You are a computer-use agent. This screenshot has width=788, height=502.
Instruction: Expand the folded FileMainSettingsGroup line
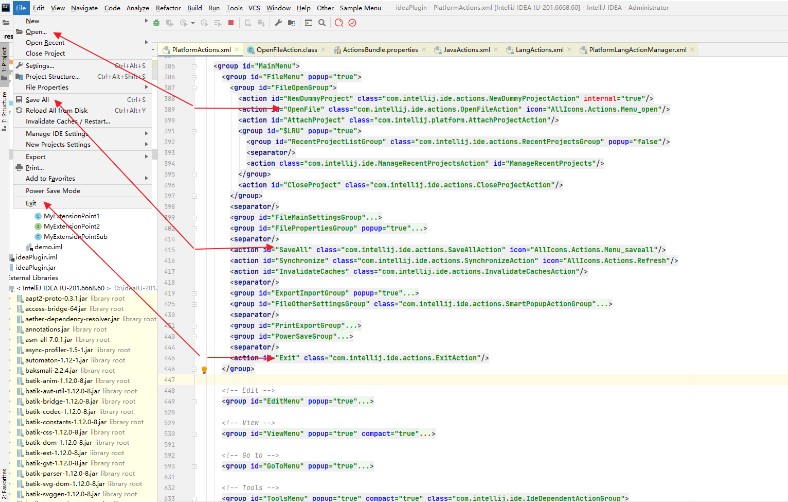coord(194,218)
